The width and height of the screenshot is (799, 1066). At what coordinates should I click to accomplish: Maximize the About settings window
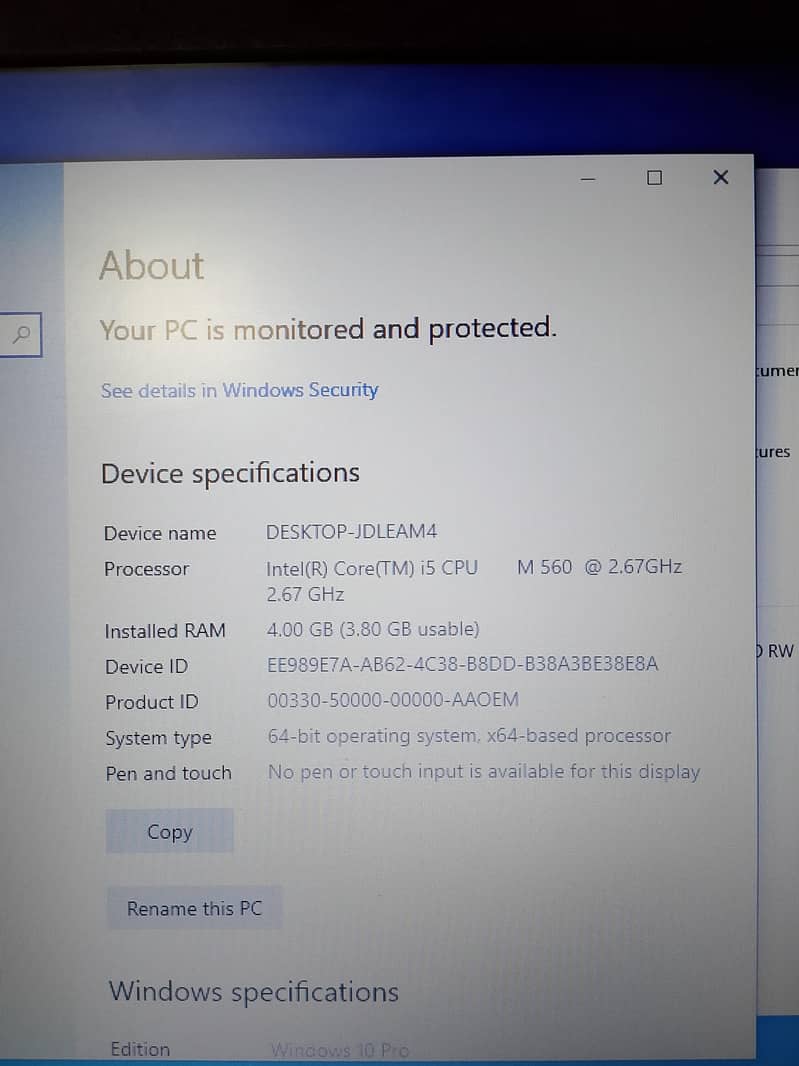pos(654,178)
